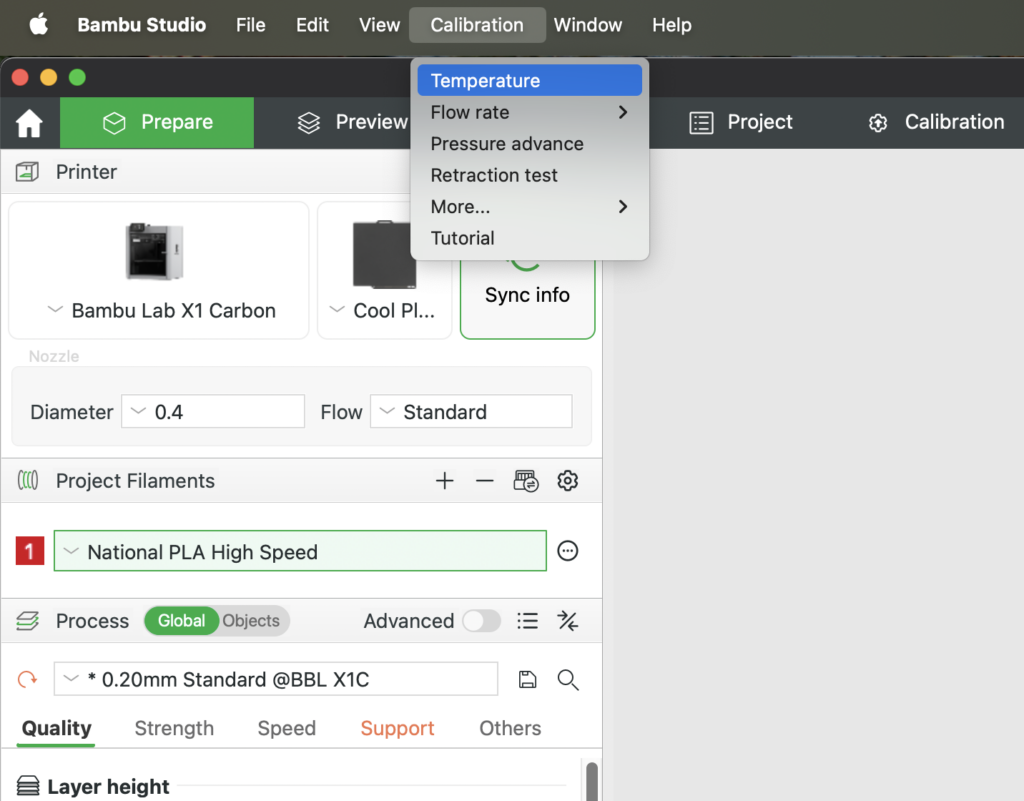Switch process scope to Global

coord(182,621)
